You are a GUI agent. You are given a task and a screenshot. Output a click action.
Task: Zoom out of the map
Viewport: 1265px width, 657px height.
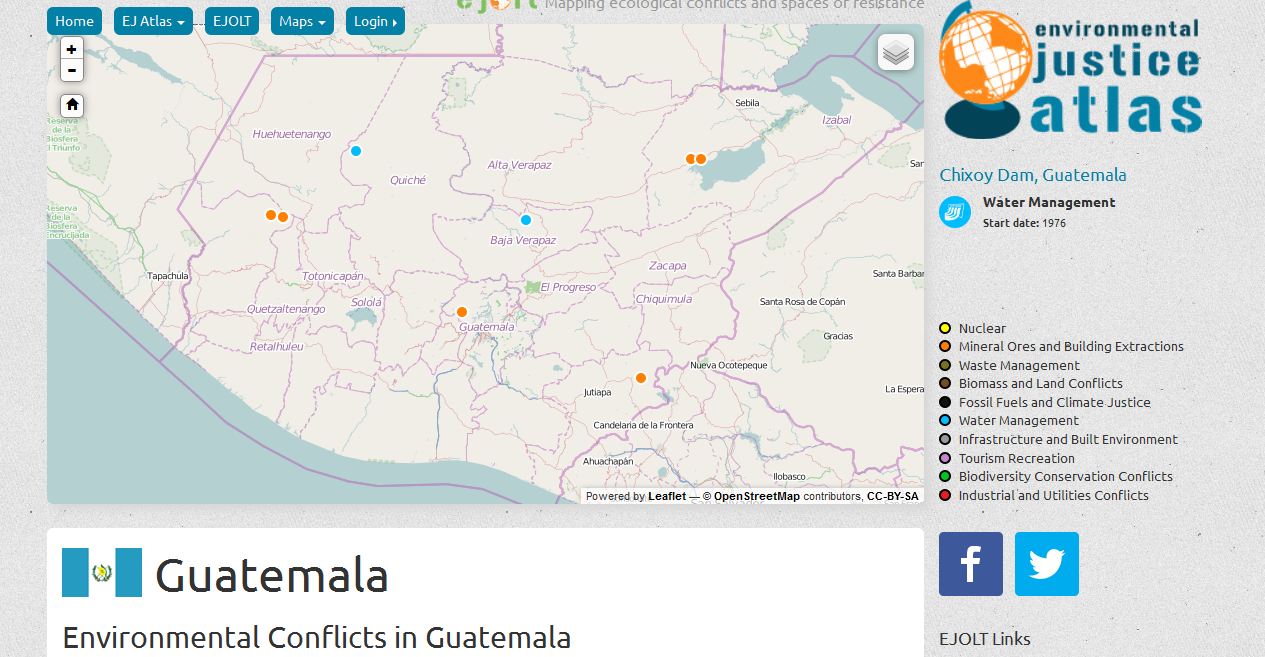coord(71,70)
